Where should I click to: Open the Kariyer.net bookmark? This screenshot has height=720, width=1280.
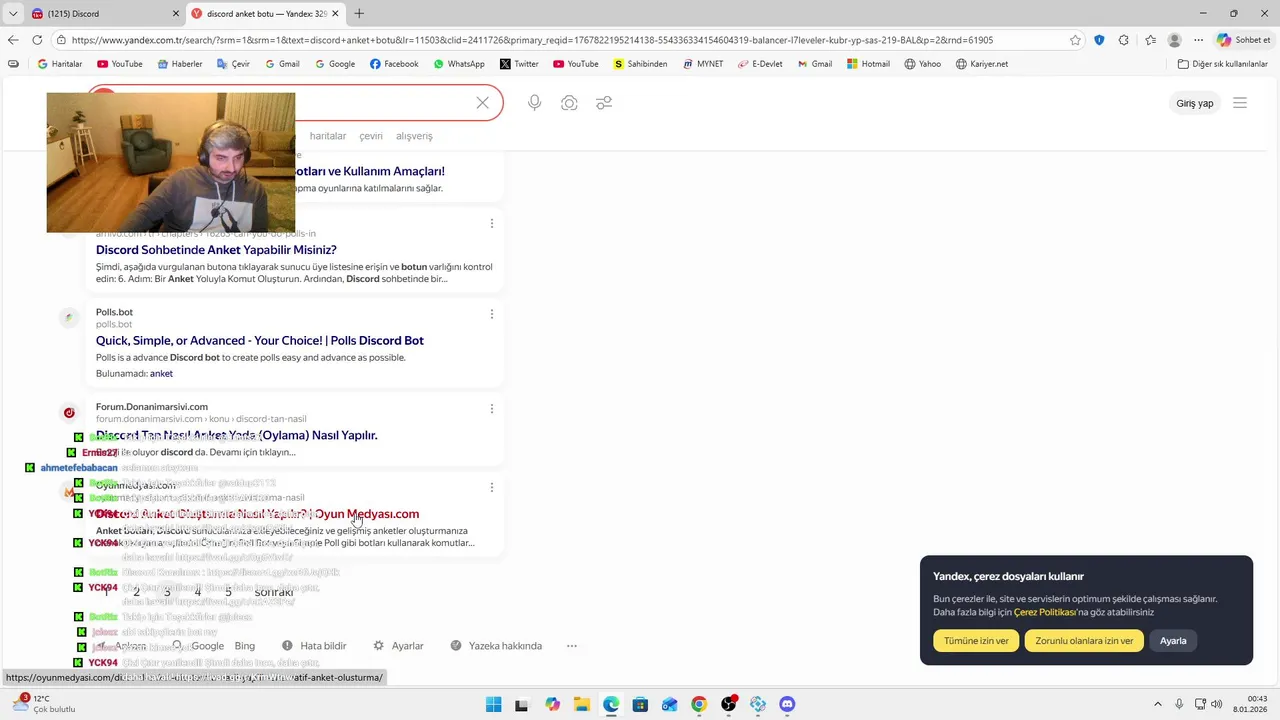[982, 64]
